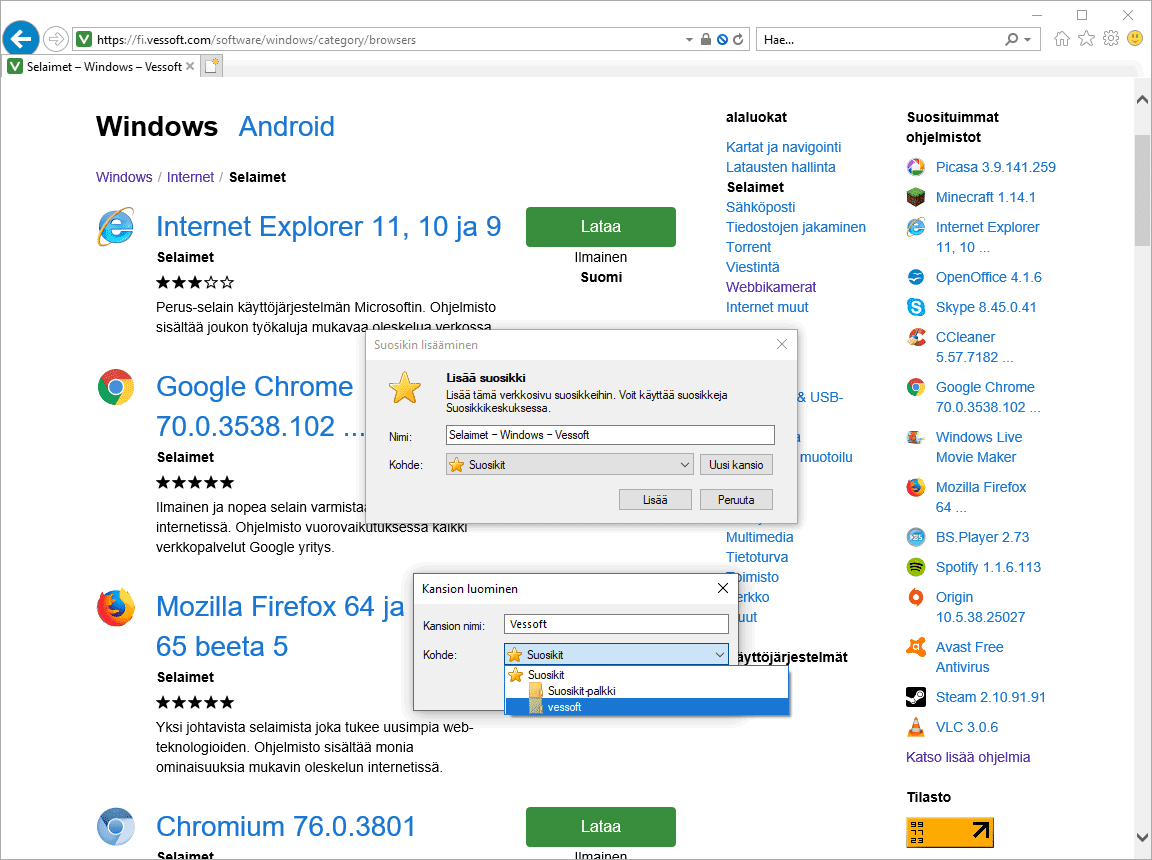Viewport: 1152px width, 860px height.
Task: Open a new browser tab
Action: [x=212, y=67]
